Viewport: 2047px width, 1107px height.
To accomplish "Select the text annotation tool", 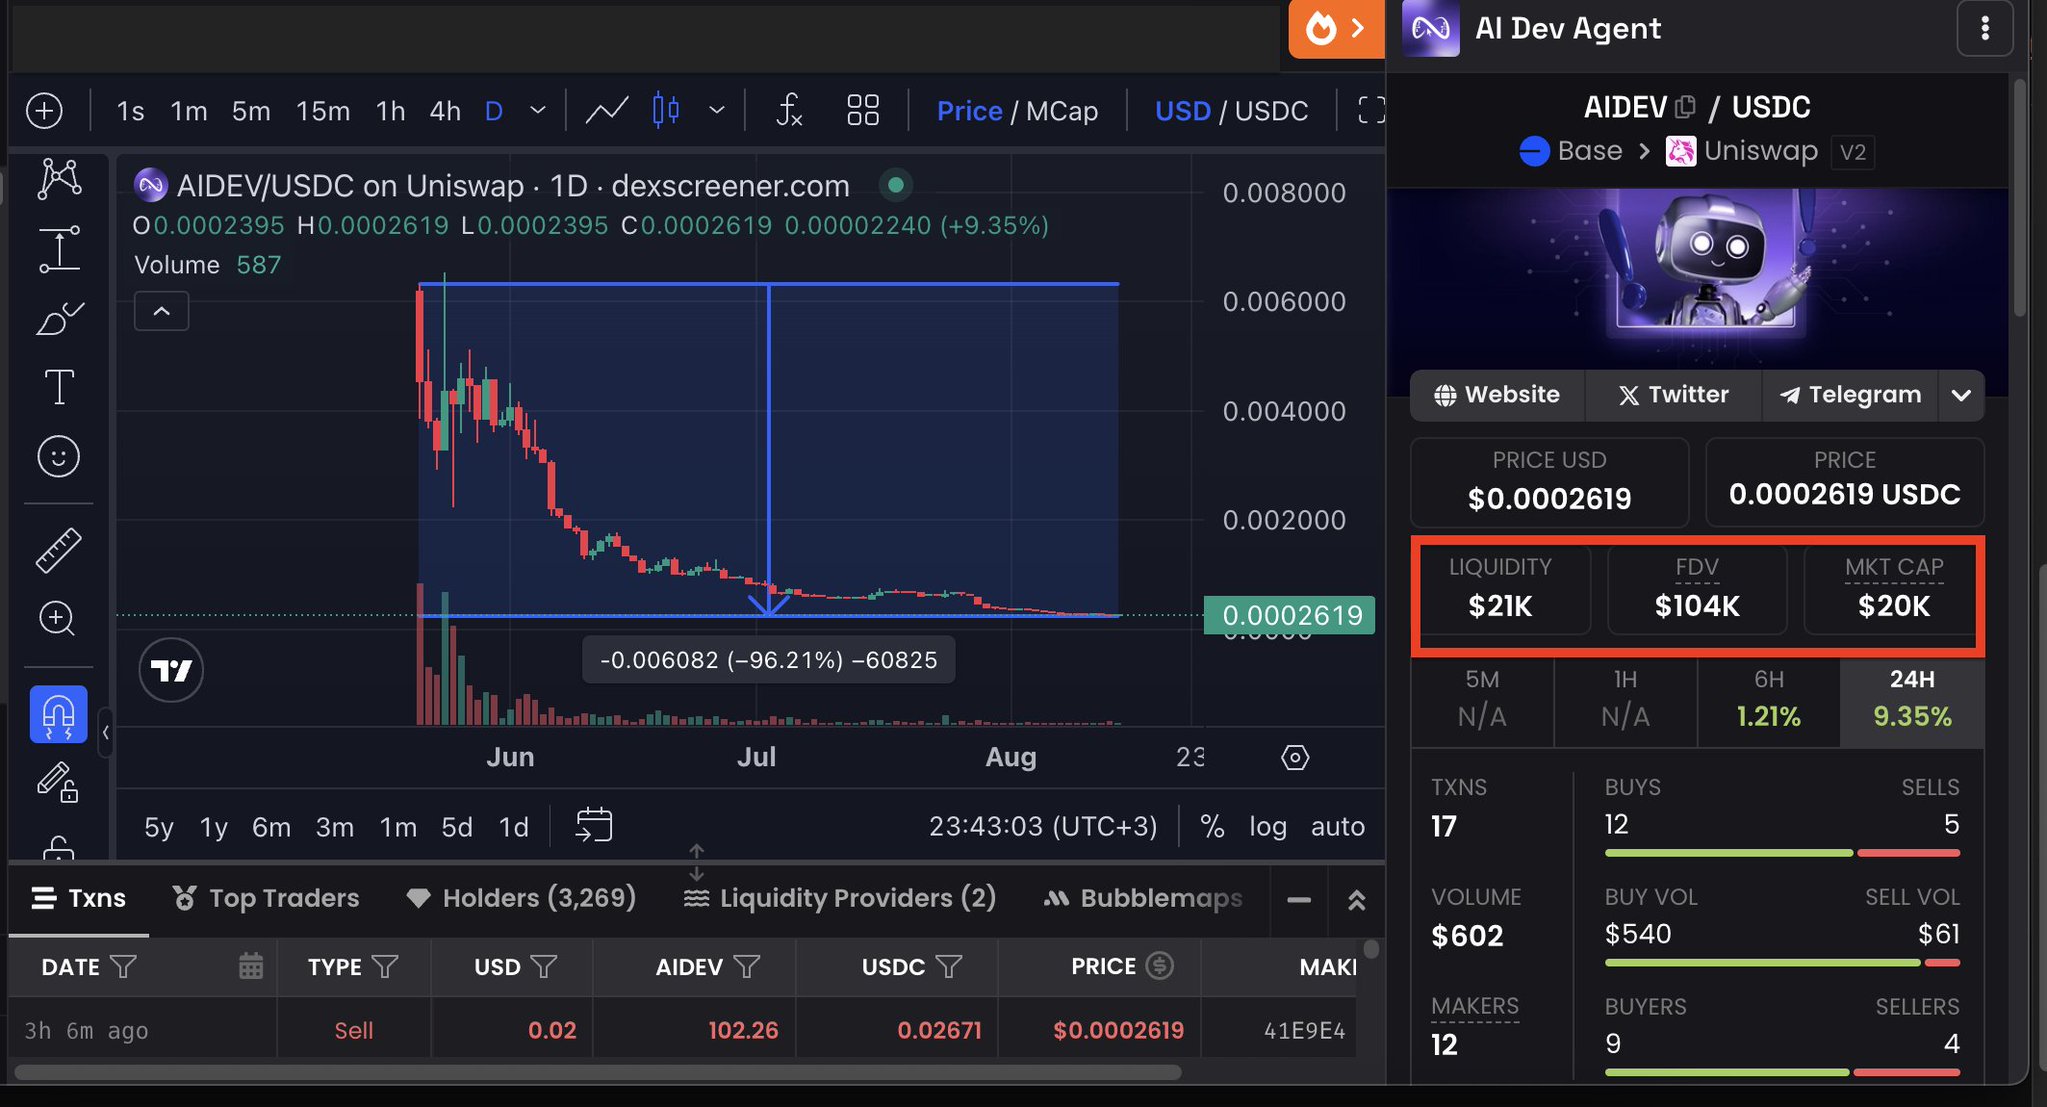I will tap(59, 387).
